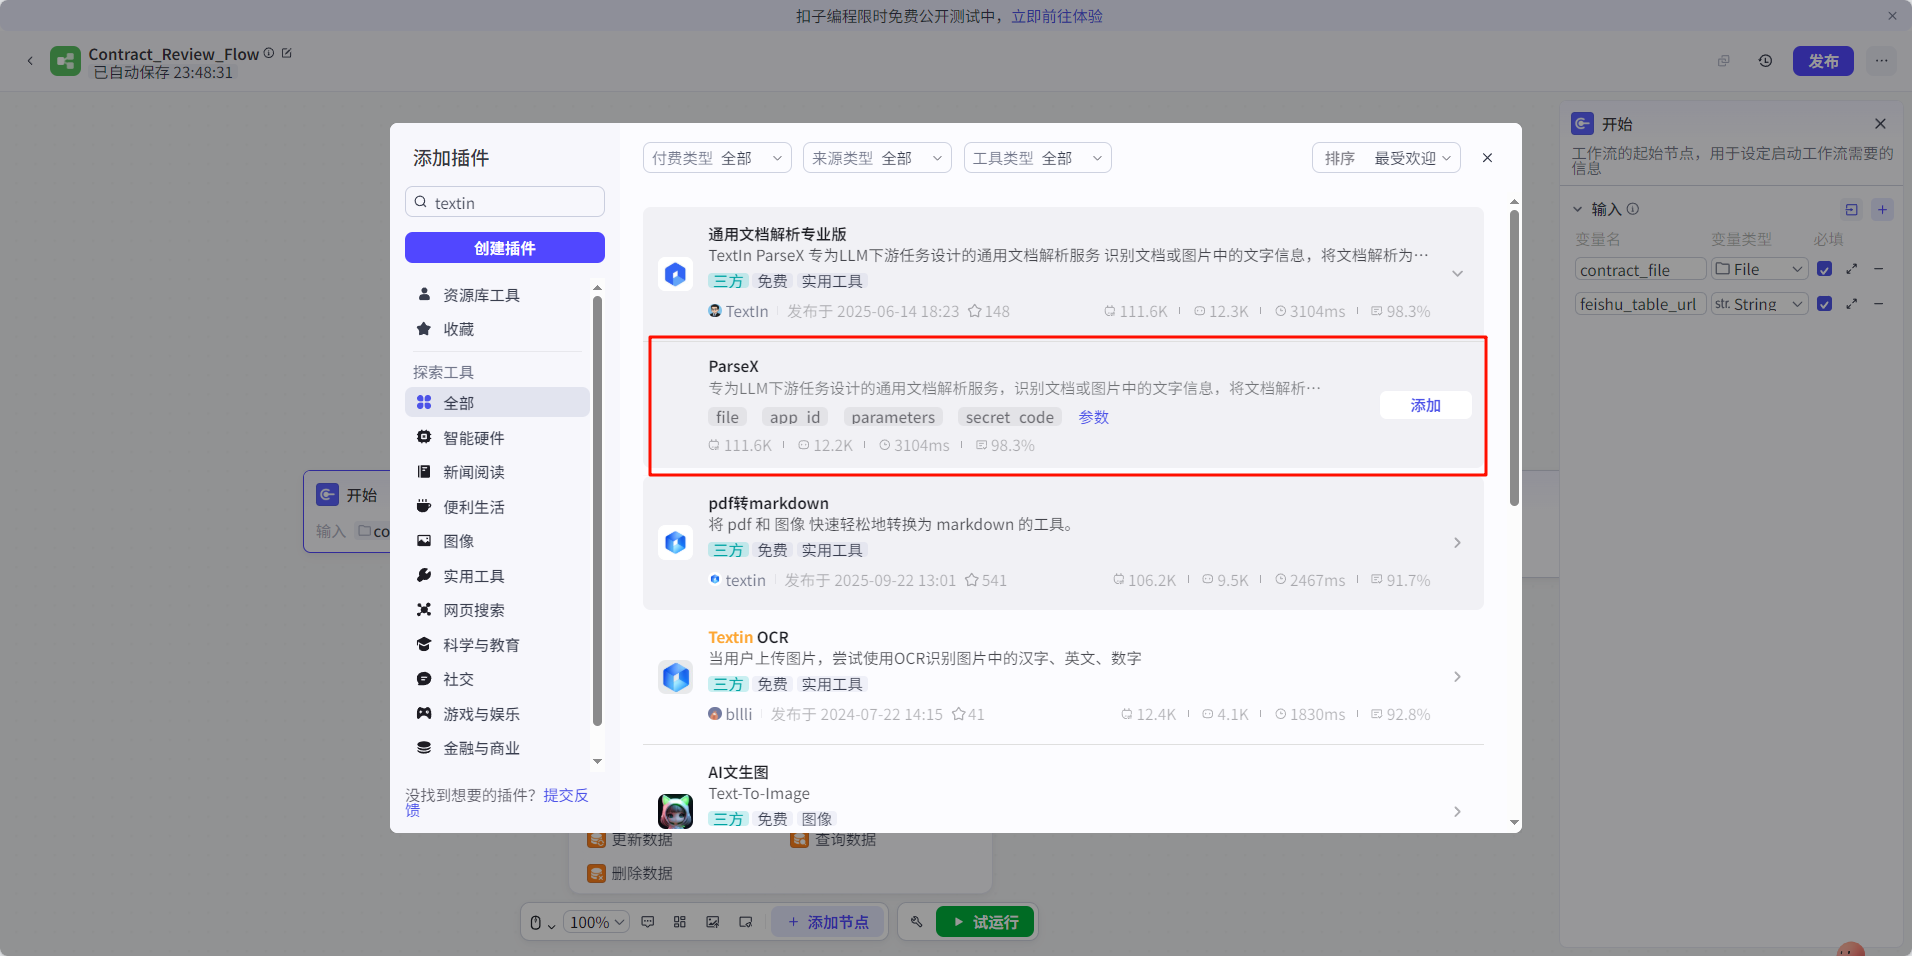The height and width of the screenshot is (956, 1912).
Task: Change variable type dropdown showing File
Action: point(1757,269)
